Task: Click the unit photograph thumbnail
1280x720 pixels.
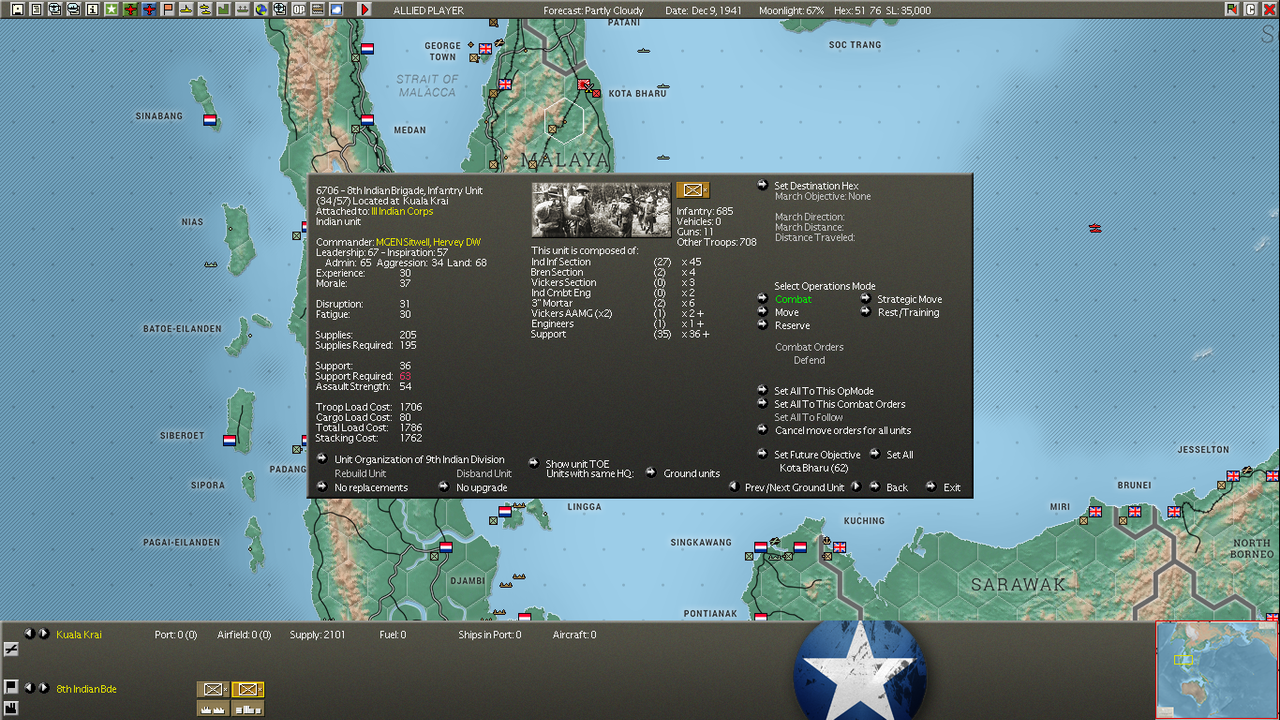Action: pos(601,209)
